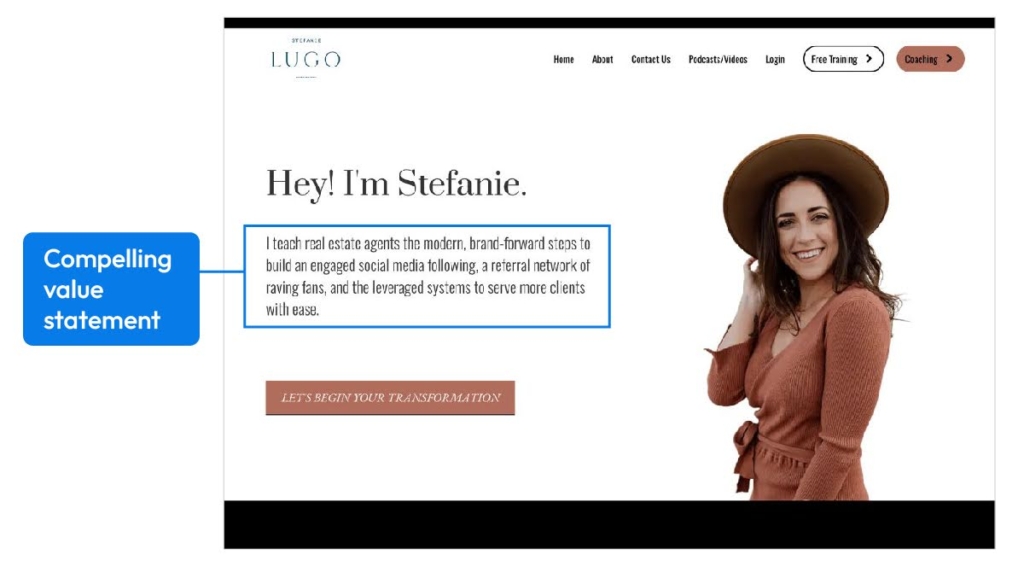This screenshot has width=1024, height=566.
Task: Click the black top banner strip
Action: tap(609, 23)
